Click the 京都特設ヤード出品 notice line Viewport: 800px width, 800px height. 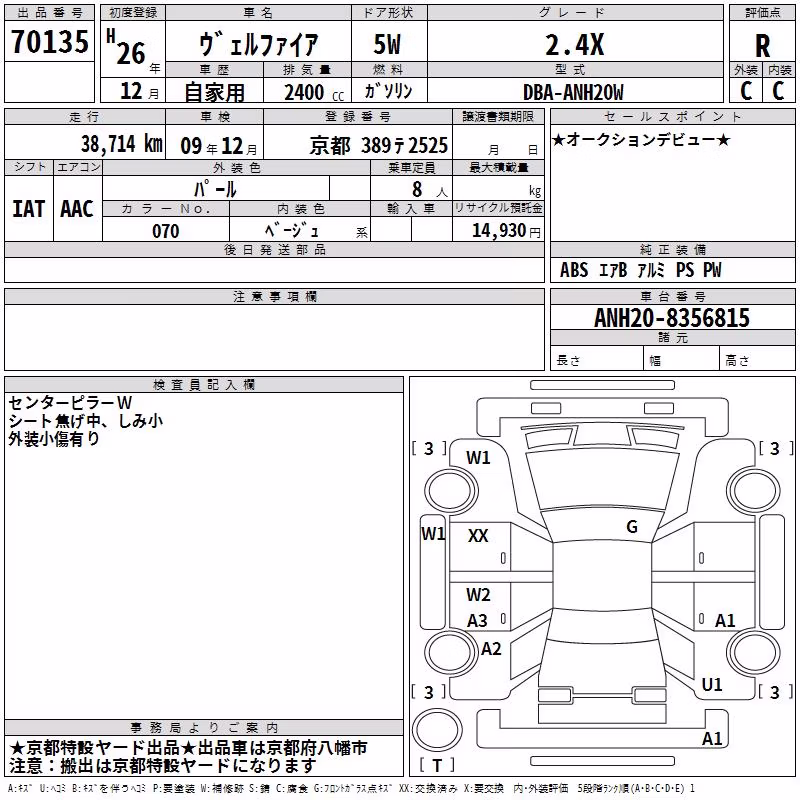(188, 748)
